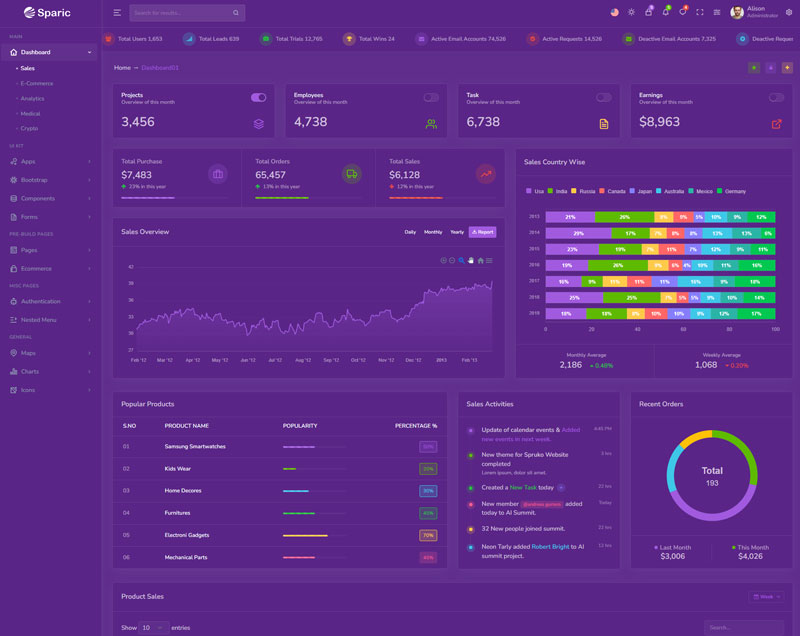
Task: Open the E-Commerce dashboard menu item
Action: (x=37, y=83)
